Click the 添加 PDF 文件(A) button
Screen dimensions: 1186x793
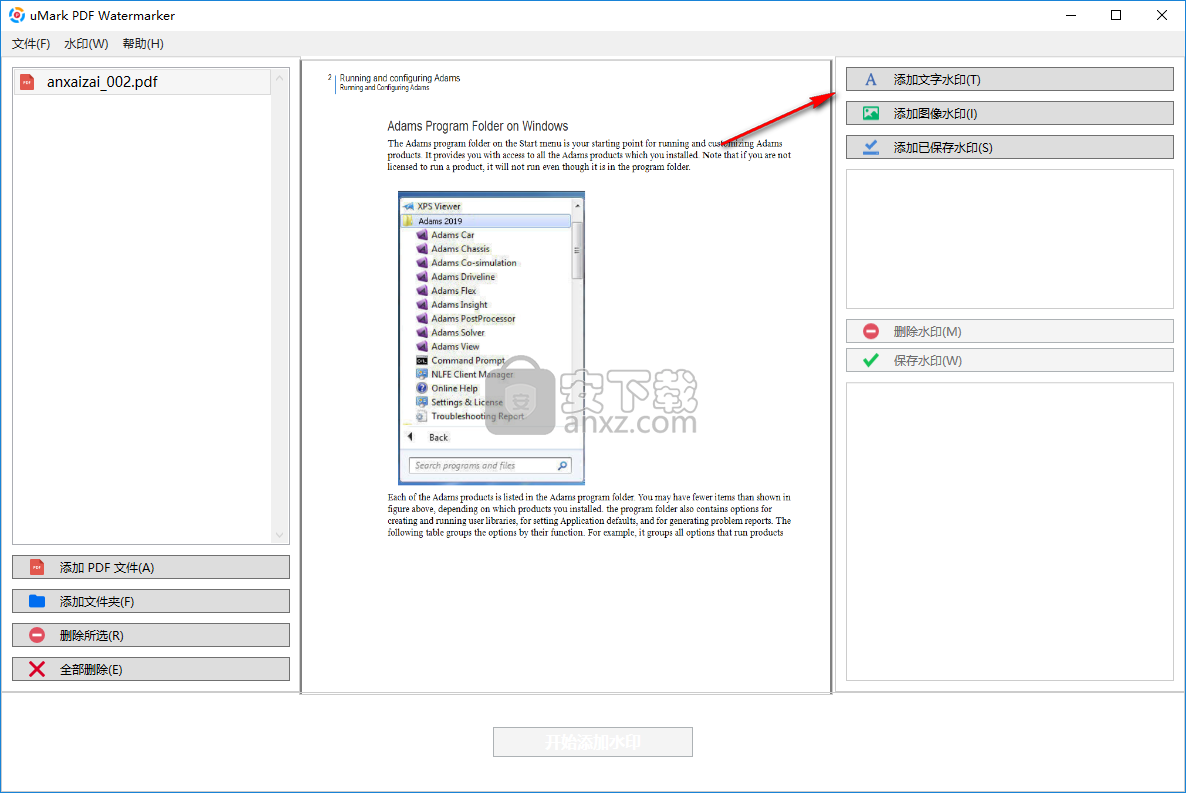151,568
